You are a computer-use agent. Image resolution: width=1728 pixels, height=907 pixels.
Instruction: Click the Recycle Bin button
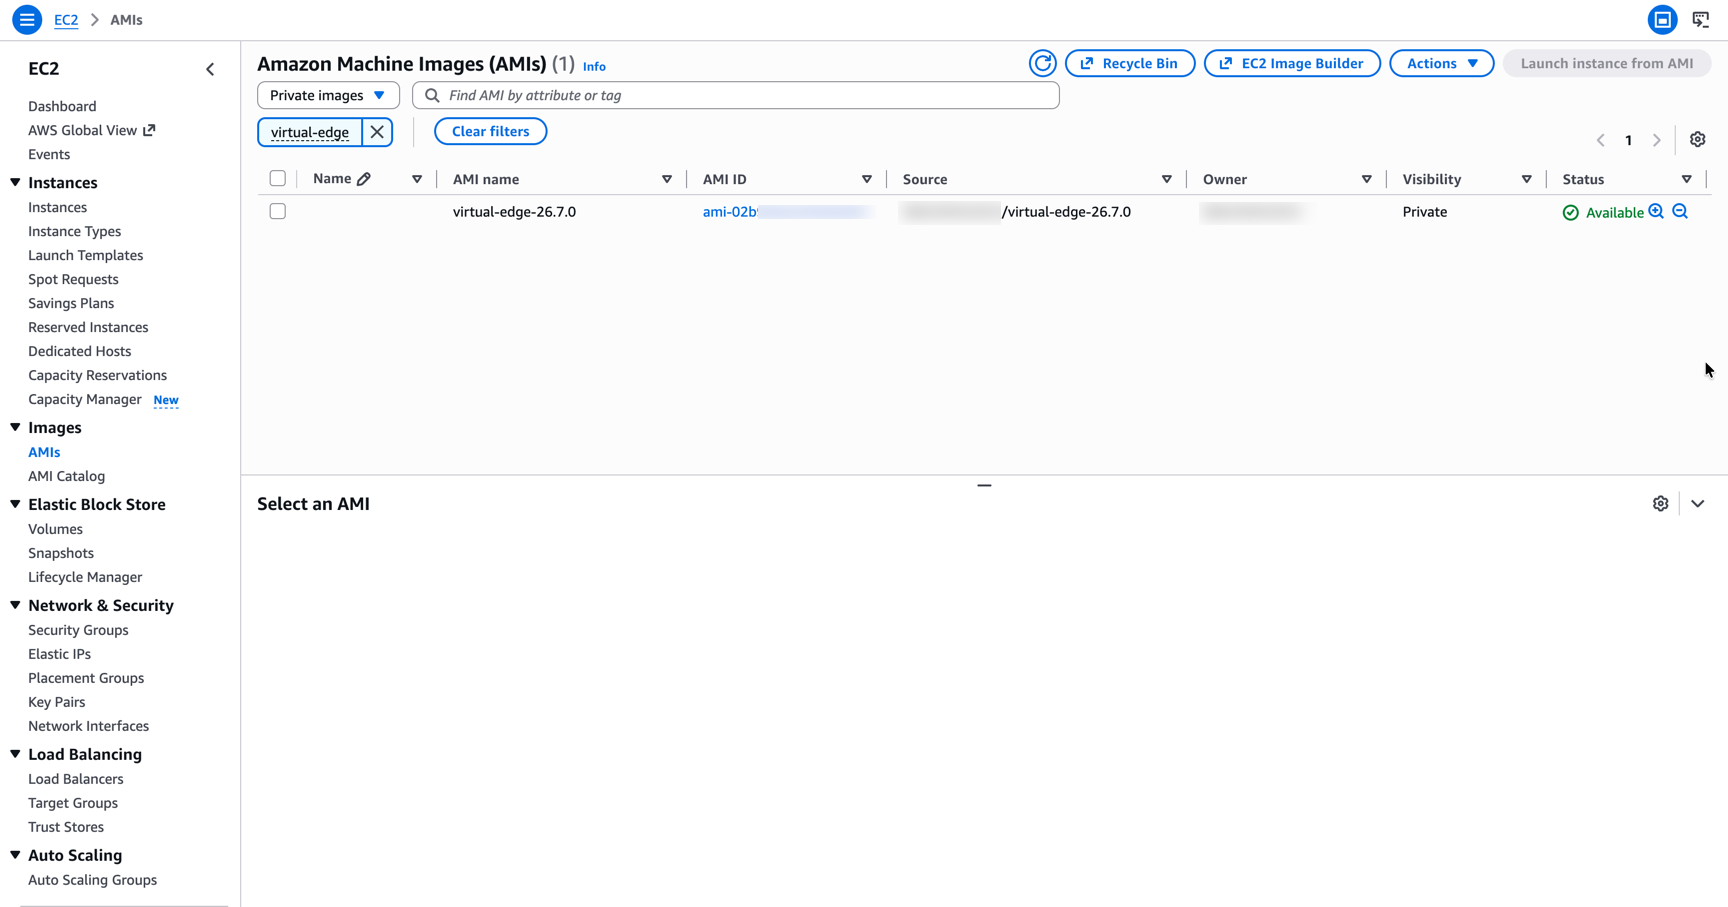(x=1130, y=63)
